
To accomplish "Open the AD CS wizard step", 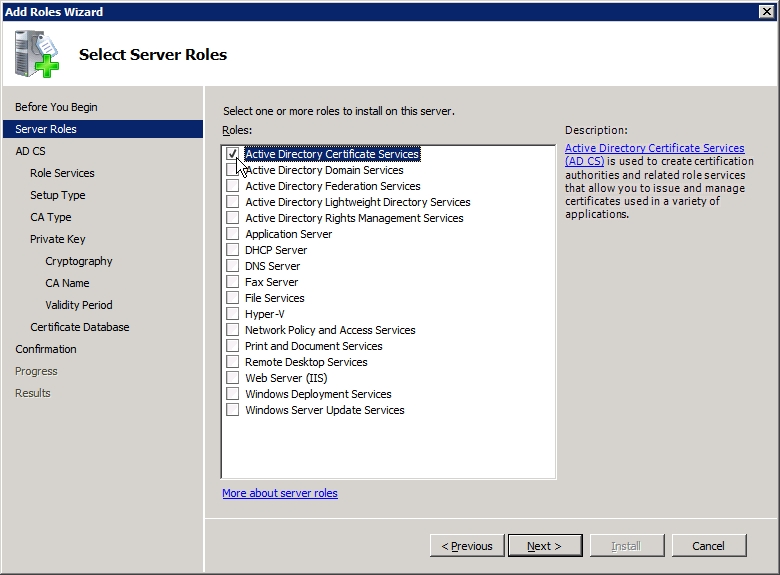I will tap(30, 151).
